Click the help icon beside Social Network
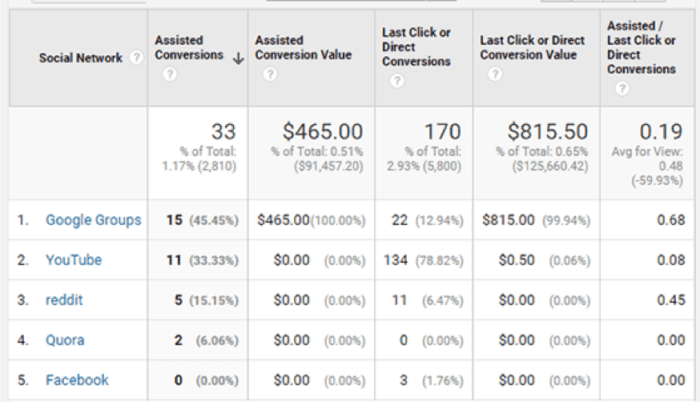 [x=136, y=58]
